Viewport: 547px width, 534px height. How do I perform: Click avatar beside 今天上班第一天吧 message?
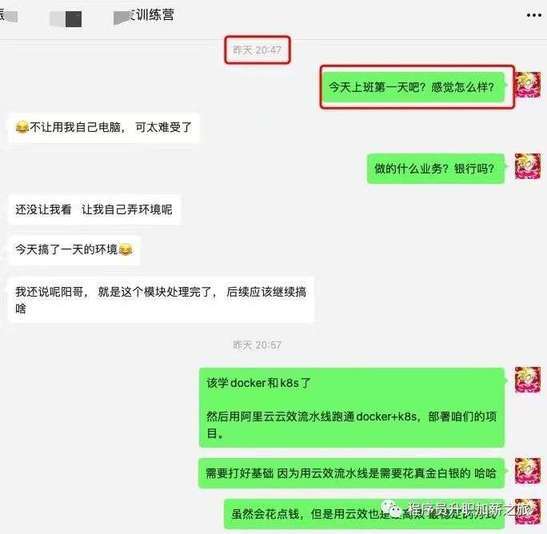[x=528, y=85]
